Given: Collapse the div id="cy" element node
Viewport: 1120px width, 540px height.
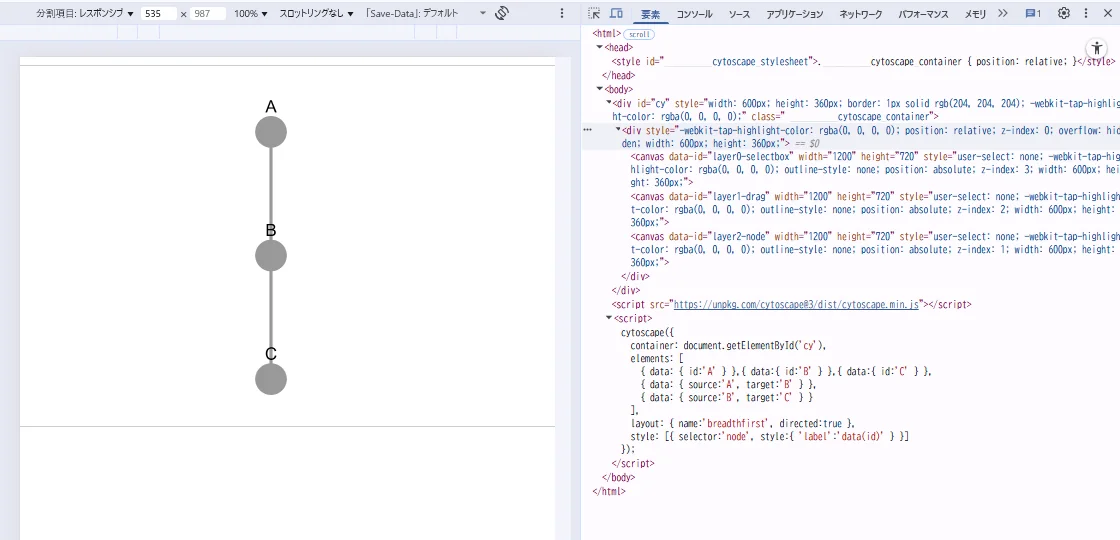Looking at the screenshot, I should point(609,103).
